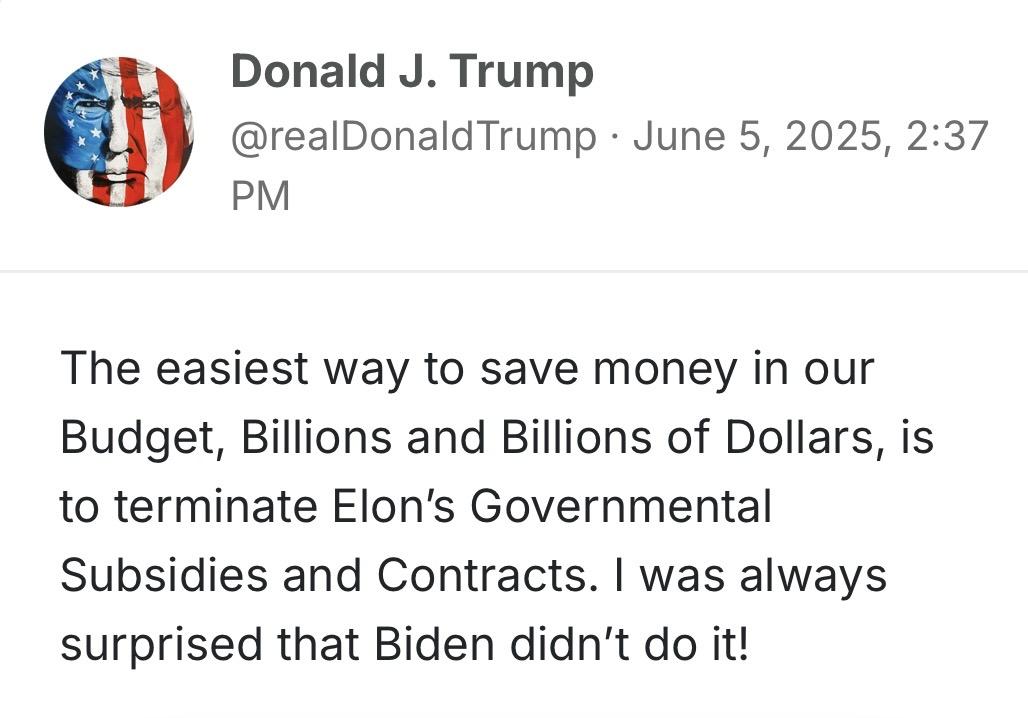Click the word always in the post
Viewport: 1028px width, 718px height.
coord(813,577)
